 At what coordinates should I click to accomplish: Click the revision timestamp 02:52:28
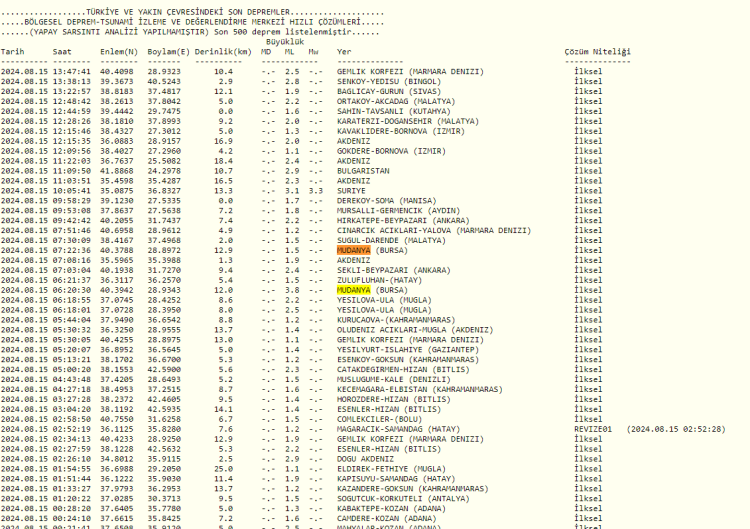pos(704,429)
